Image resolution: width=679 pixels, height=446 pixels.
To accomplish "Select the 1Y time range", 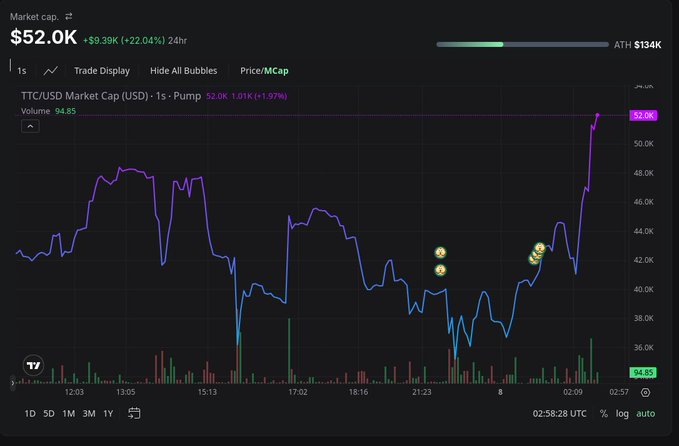I will tap(108, 414).
